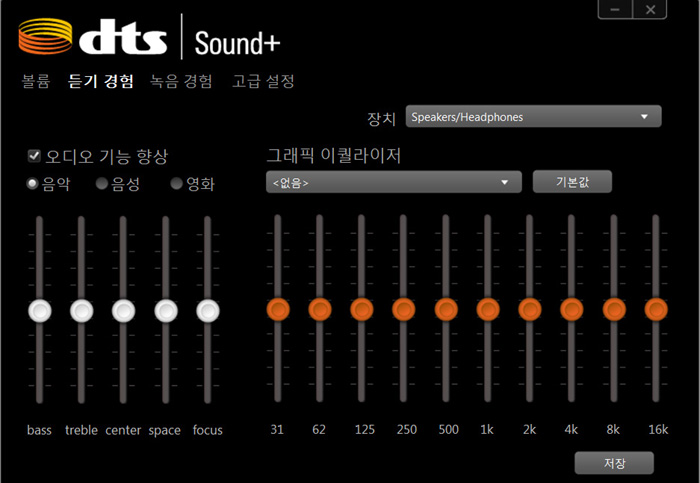Click the 31 frequency label

[277, 429]
